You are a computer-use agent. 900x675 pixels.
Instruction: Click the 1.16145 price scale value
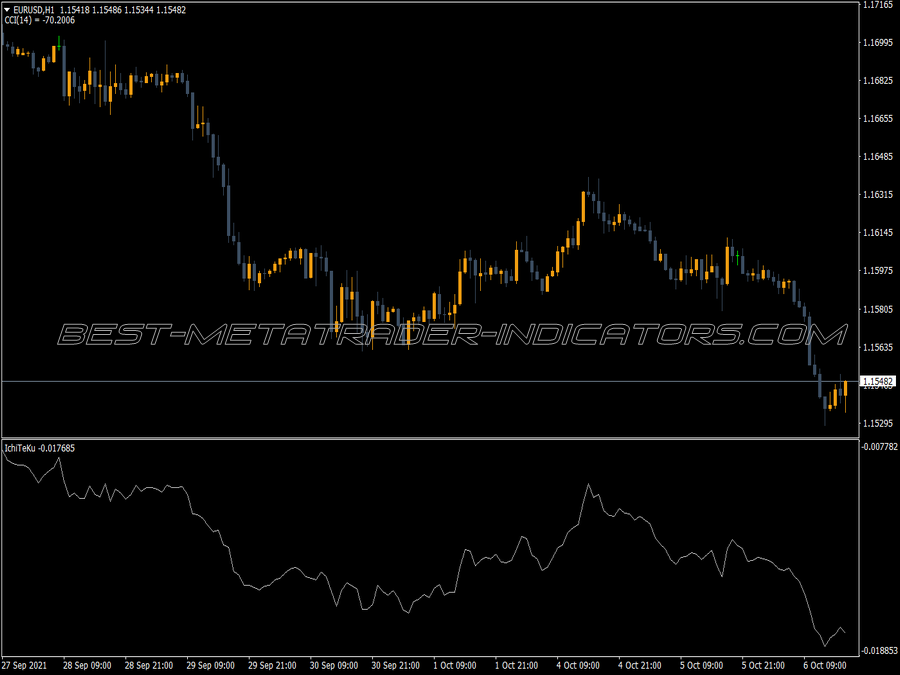pos(878,232)
